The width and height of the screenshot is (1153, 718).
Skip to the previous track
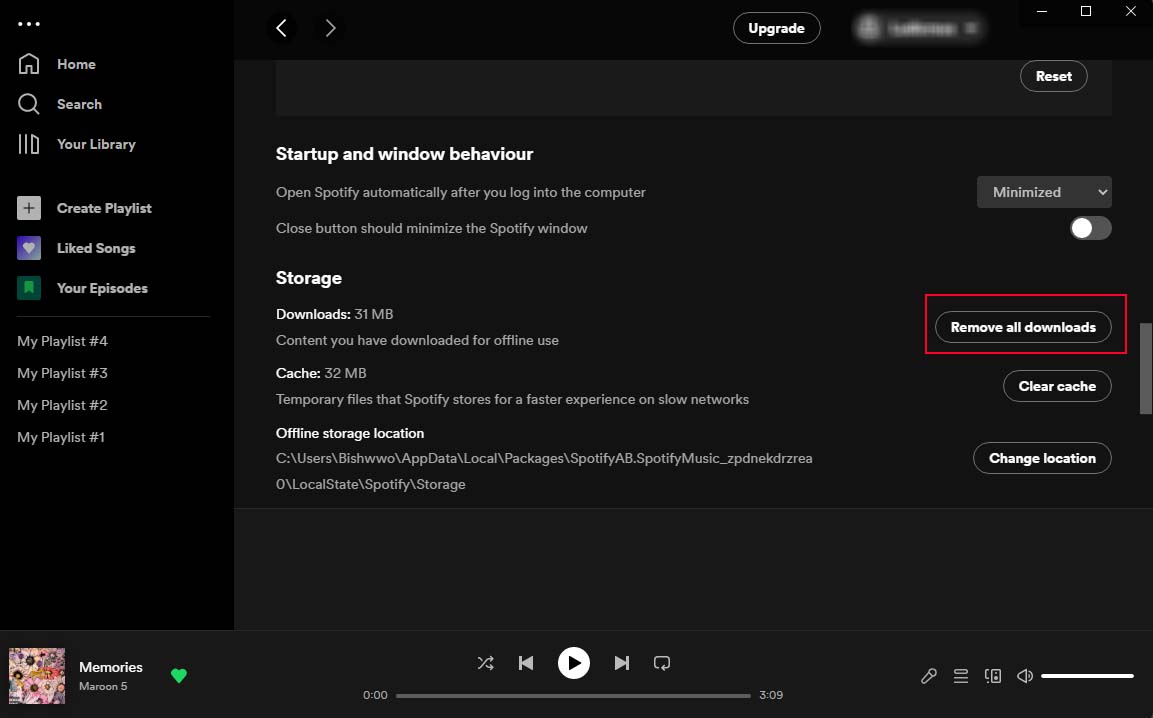point(526,663)
